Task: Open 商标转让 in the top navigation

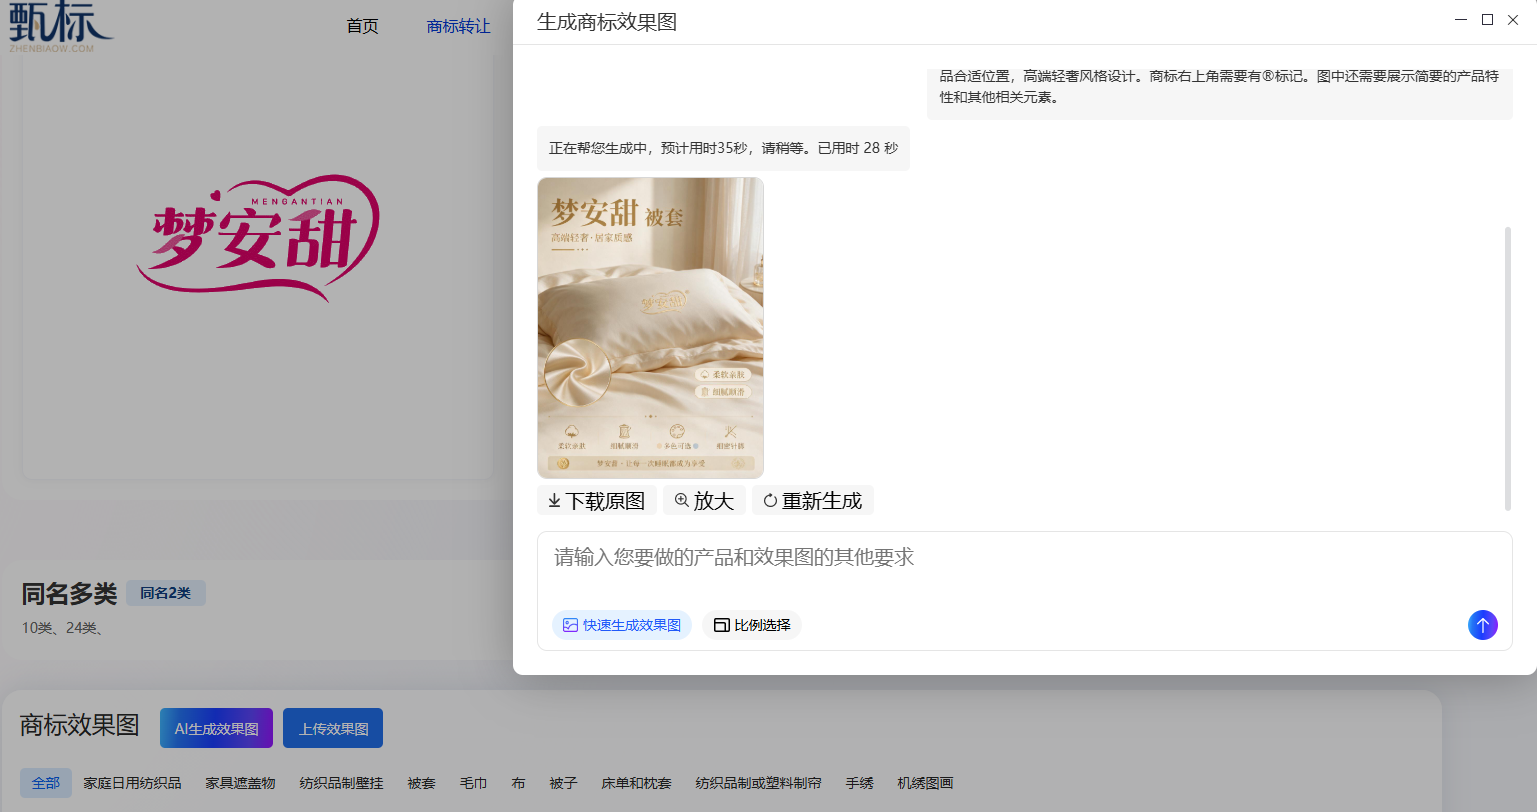Action: pos(458,26)
